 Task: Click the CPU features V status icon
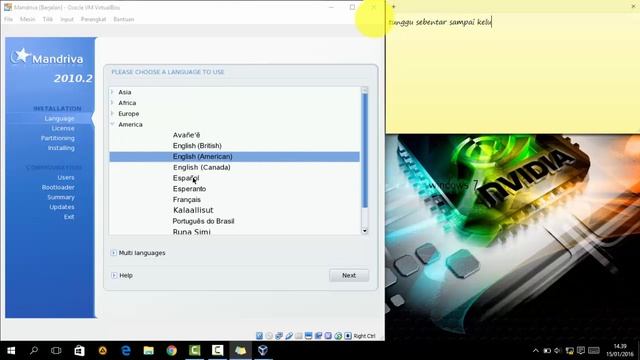click(x=328, y=336)
